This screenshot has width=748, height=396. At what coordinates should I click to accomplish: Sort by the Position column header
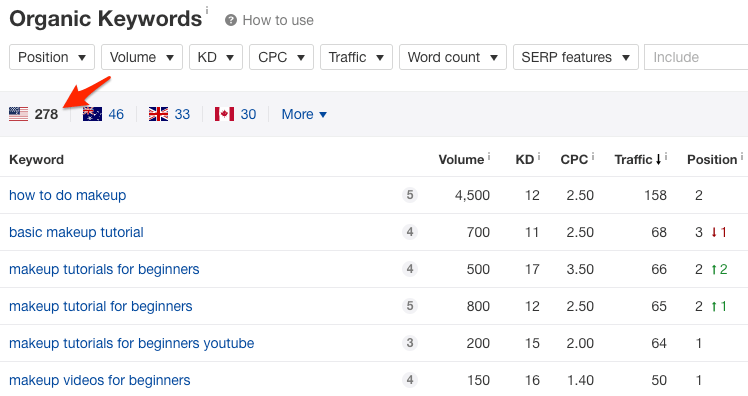(x=712, y=159)
